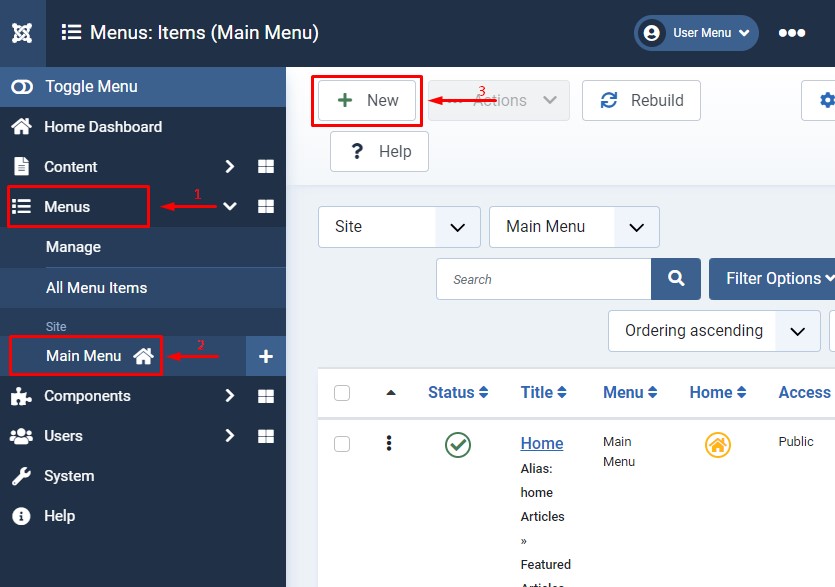Check the select-all checkbox in table header
Screen dimensions: 835x587
(342, 393)
